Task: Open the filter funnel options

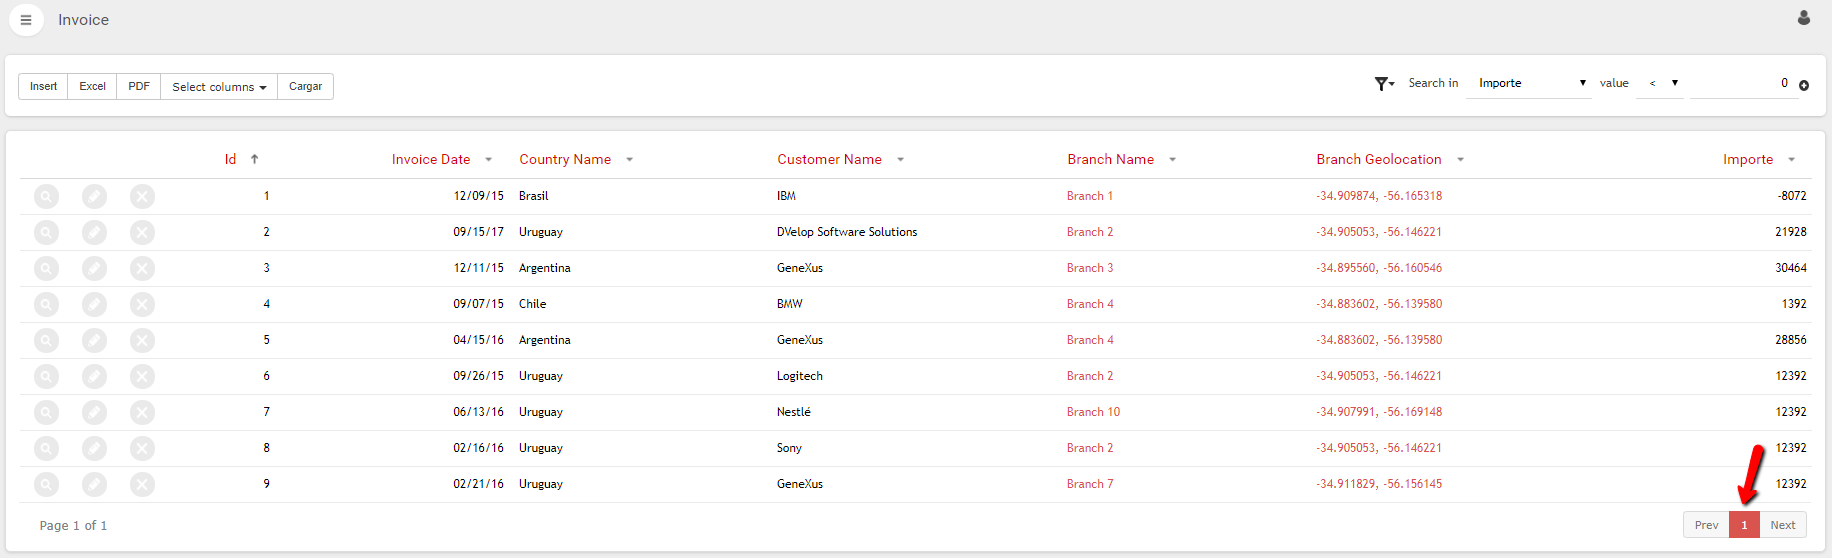Action: click(1384, 84)
